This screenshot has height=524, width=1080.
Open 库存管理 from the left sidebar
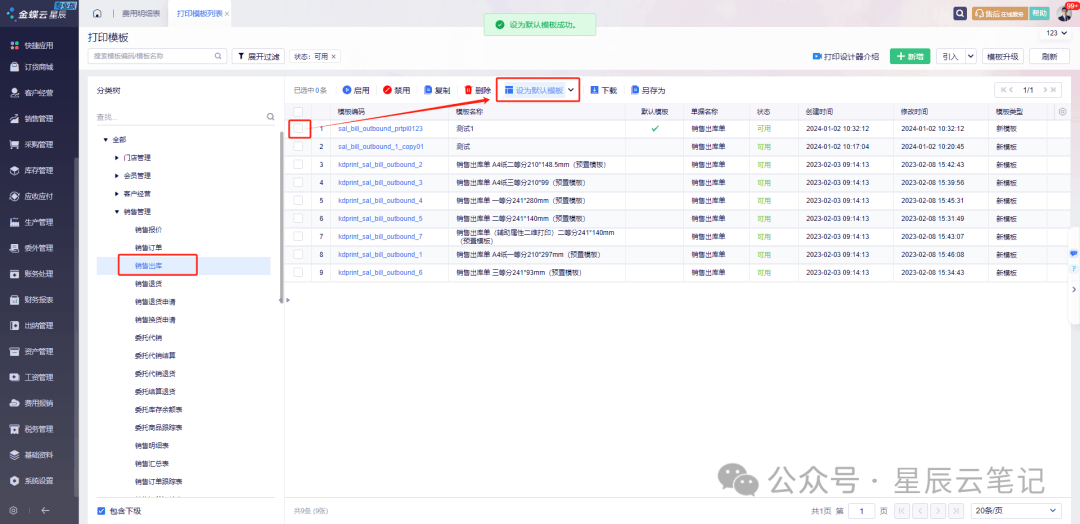[38, 170]
